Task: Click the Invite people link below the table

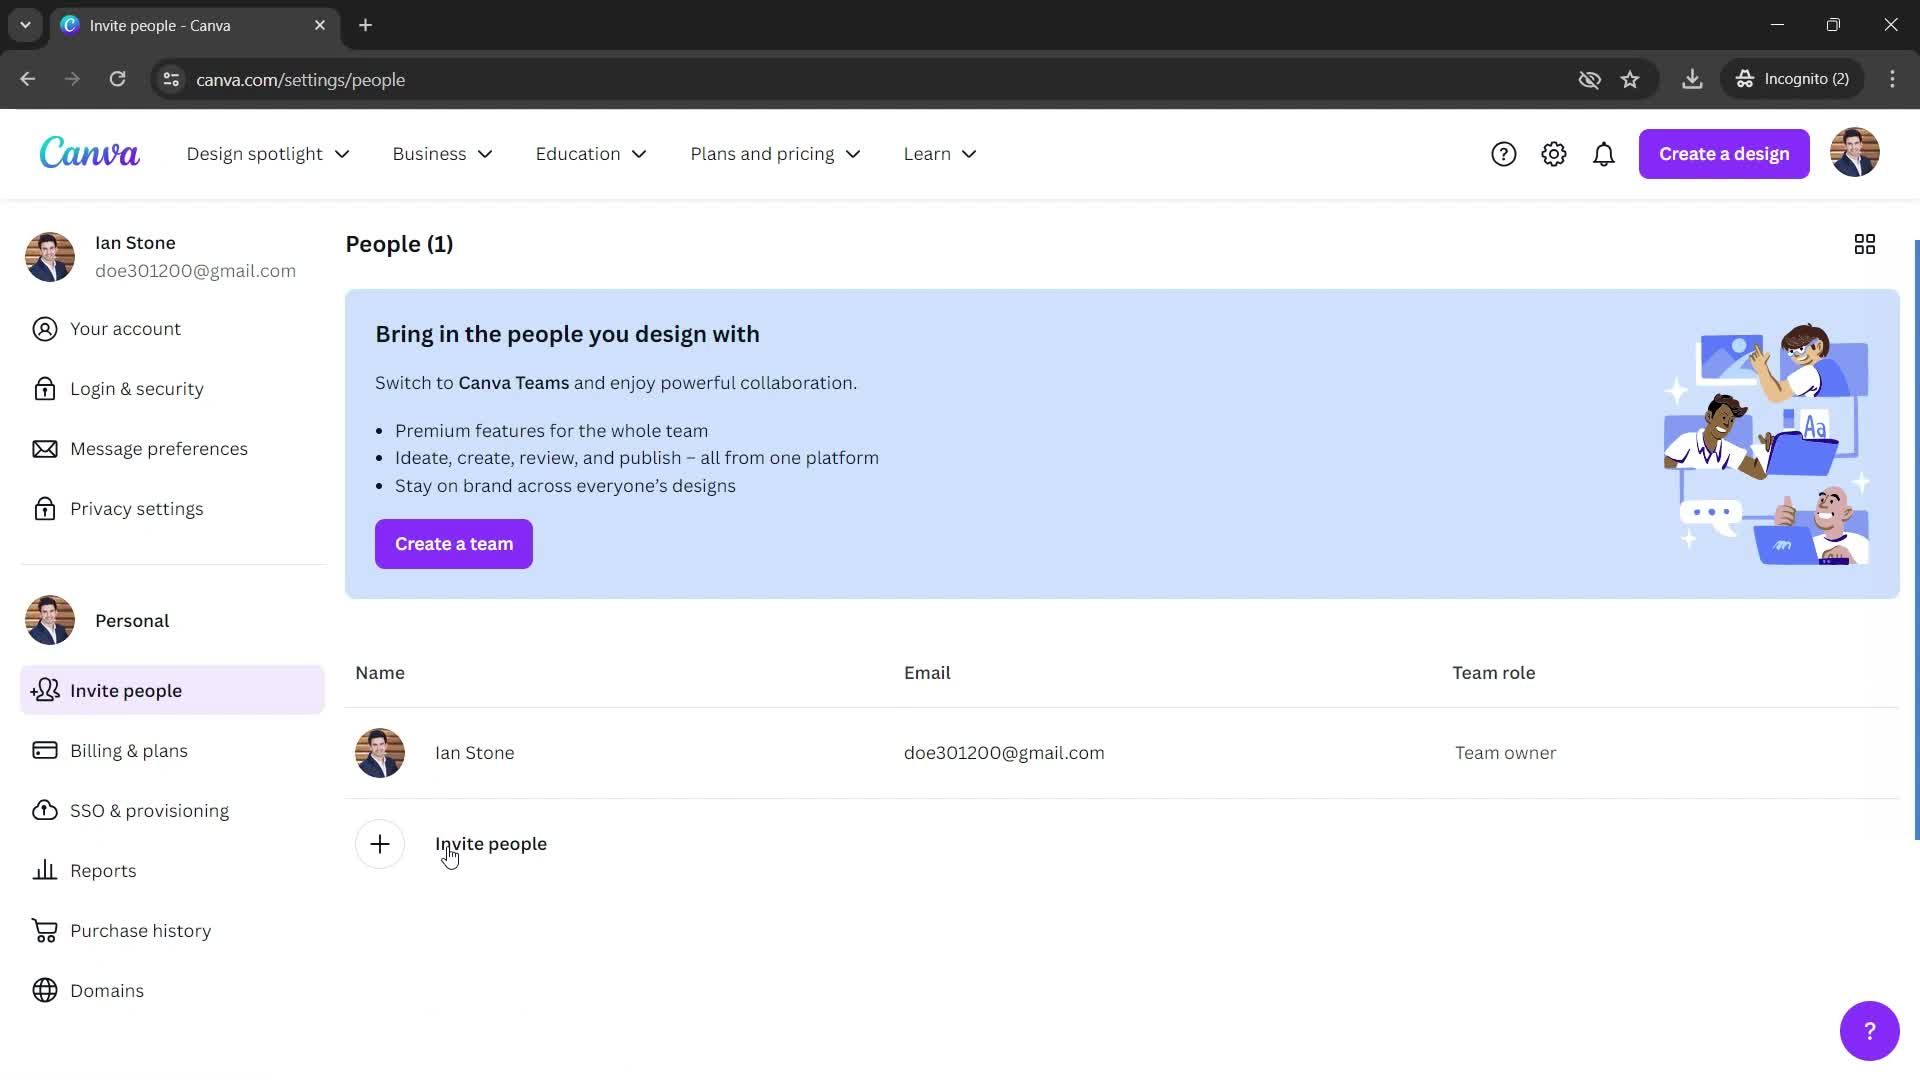Action: [x=491, y=844]
